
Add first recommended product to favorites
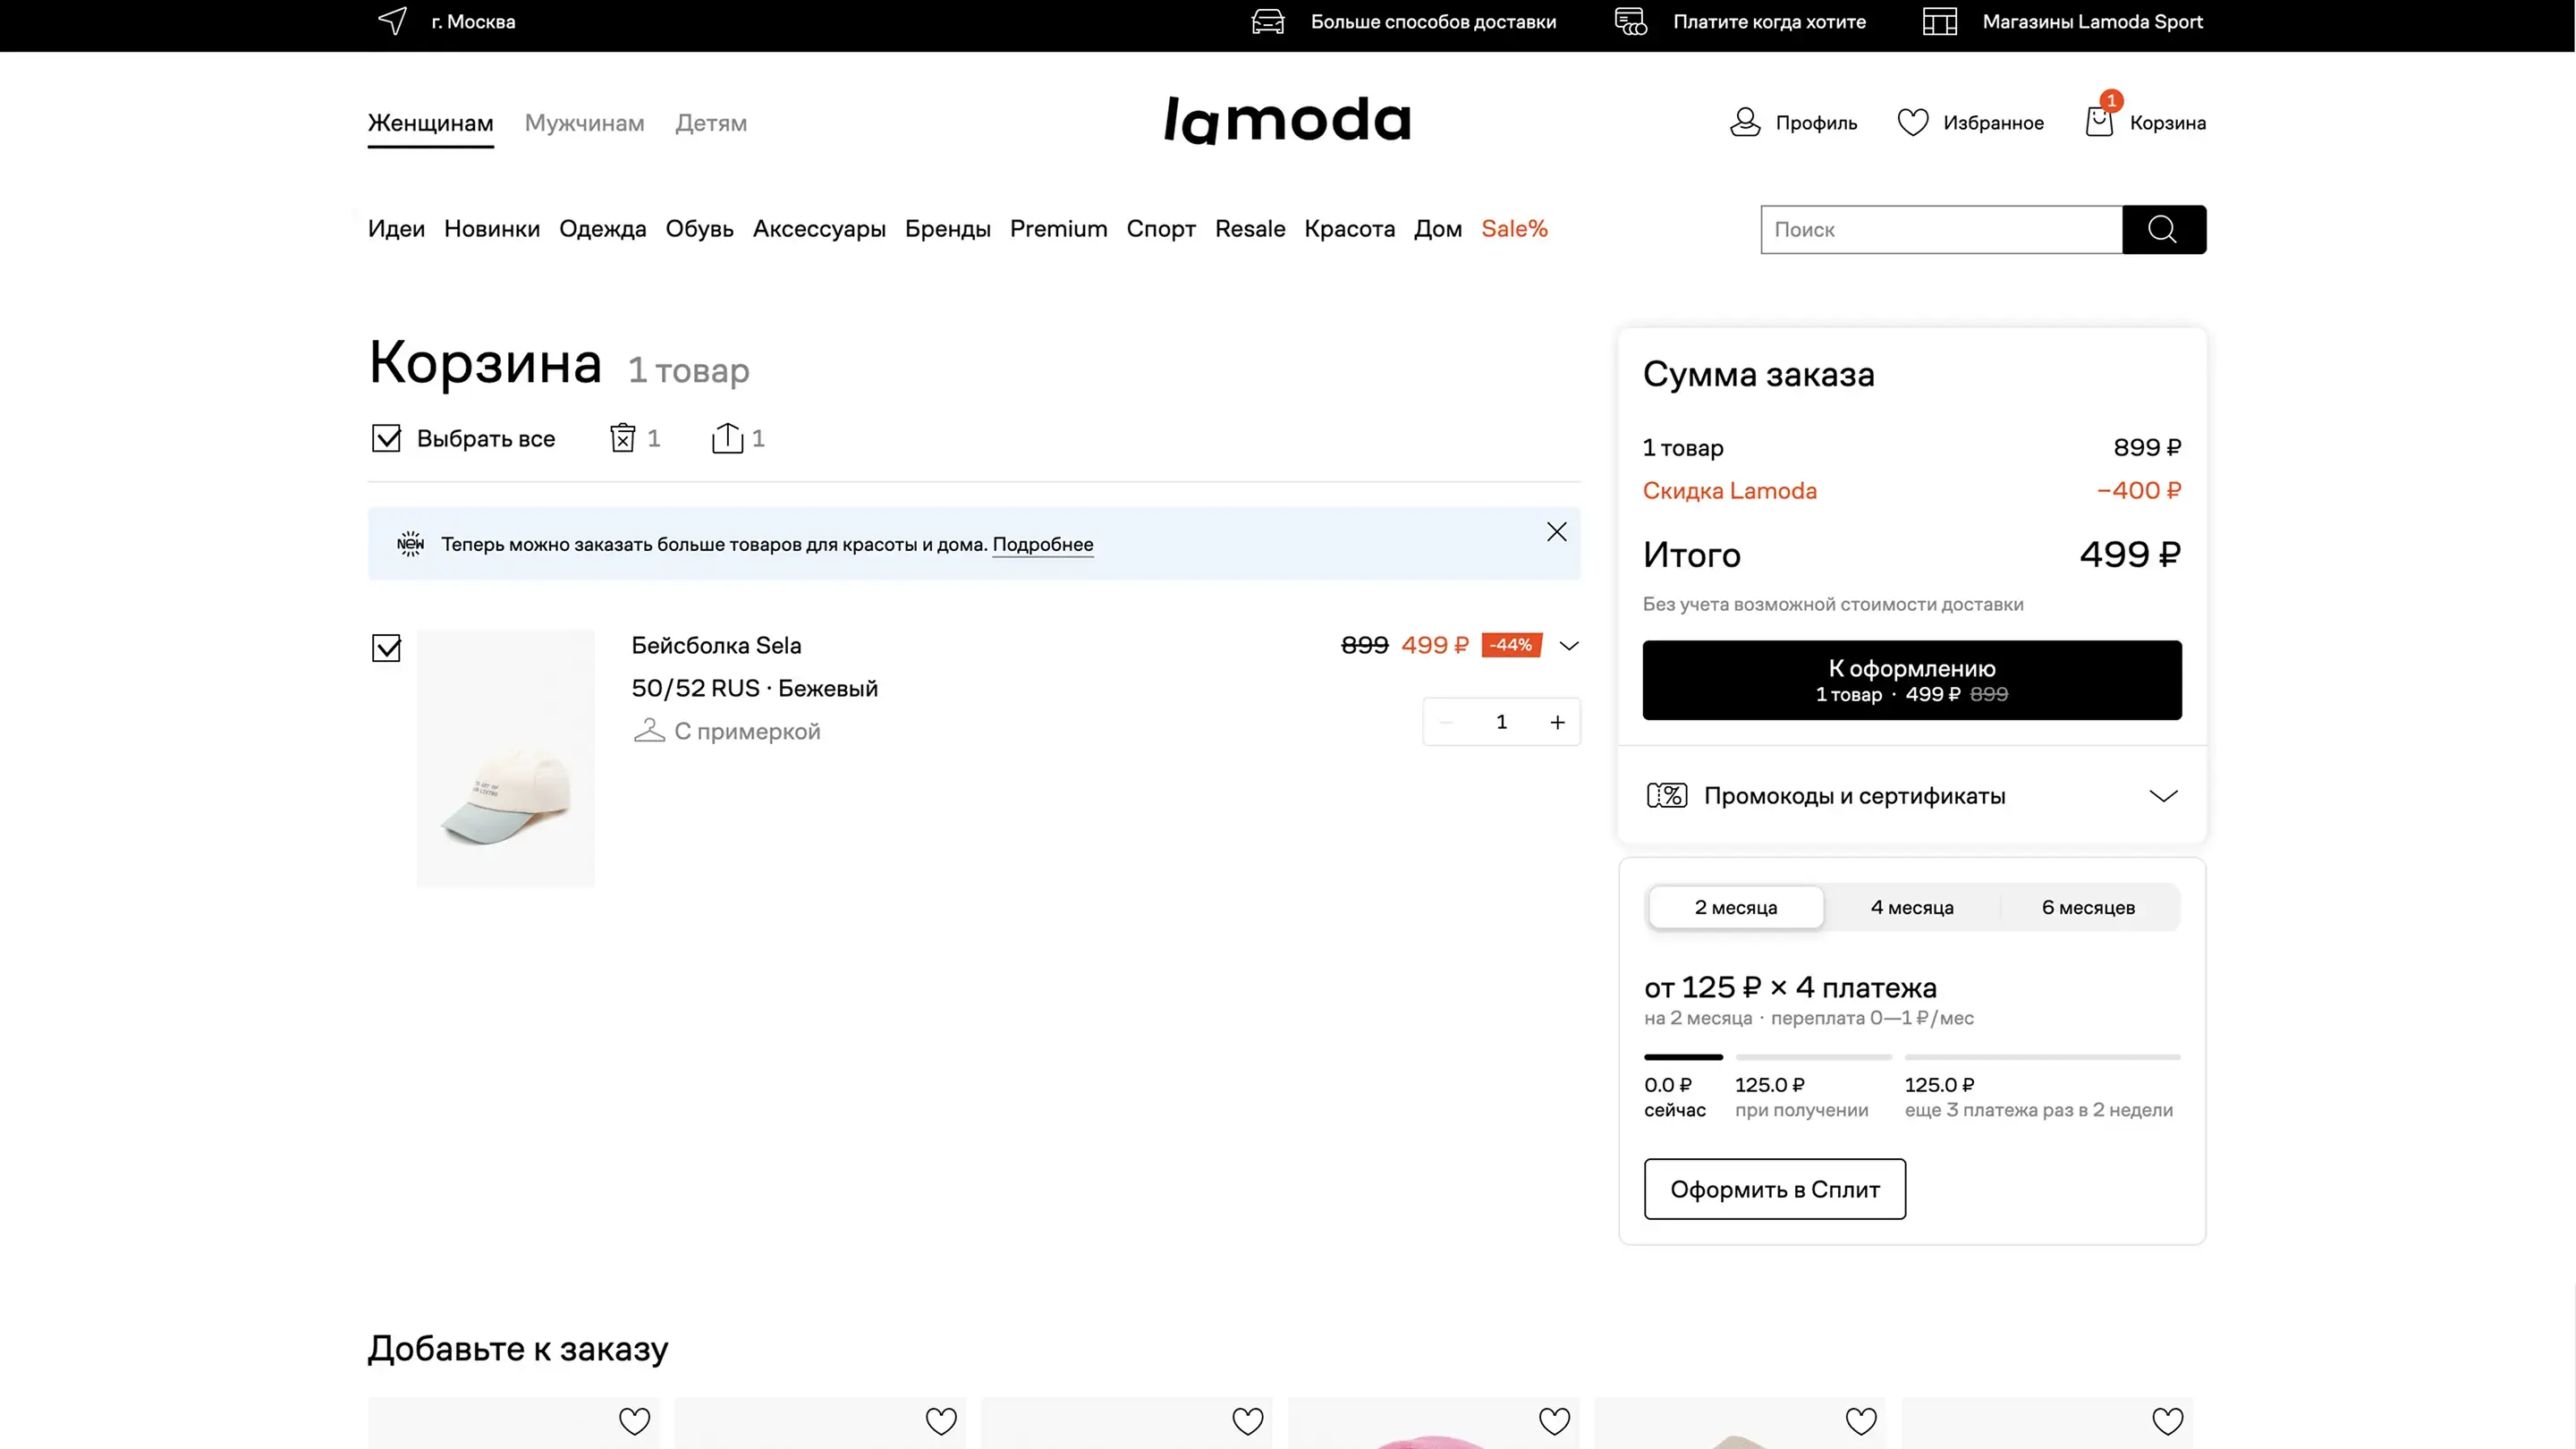click(634, 1420)
